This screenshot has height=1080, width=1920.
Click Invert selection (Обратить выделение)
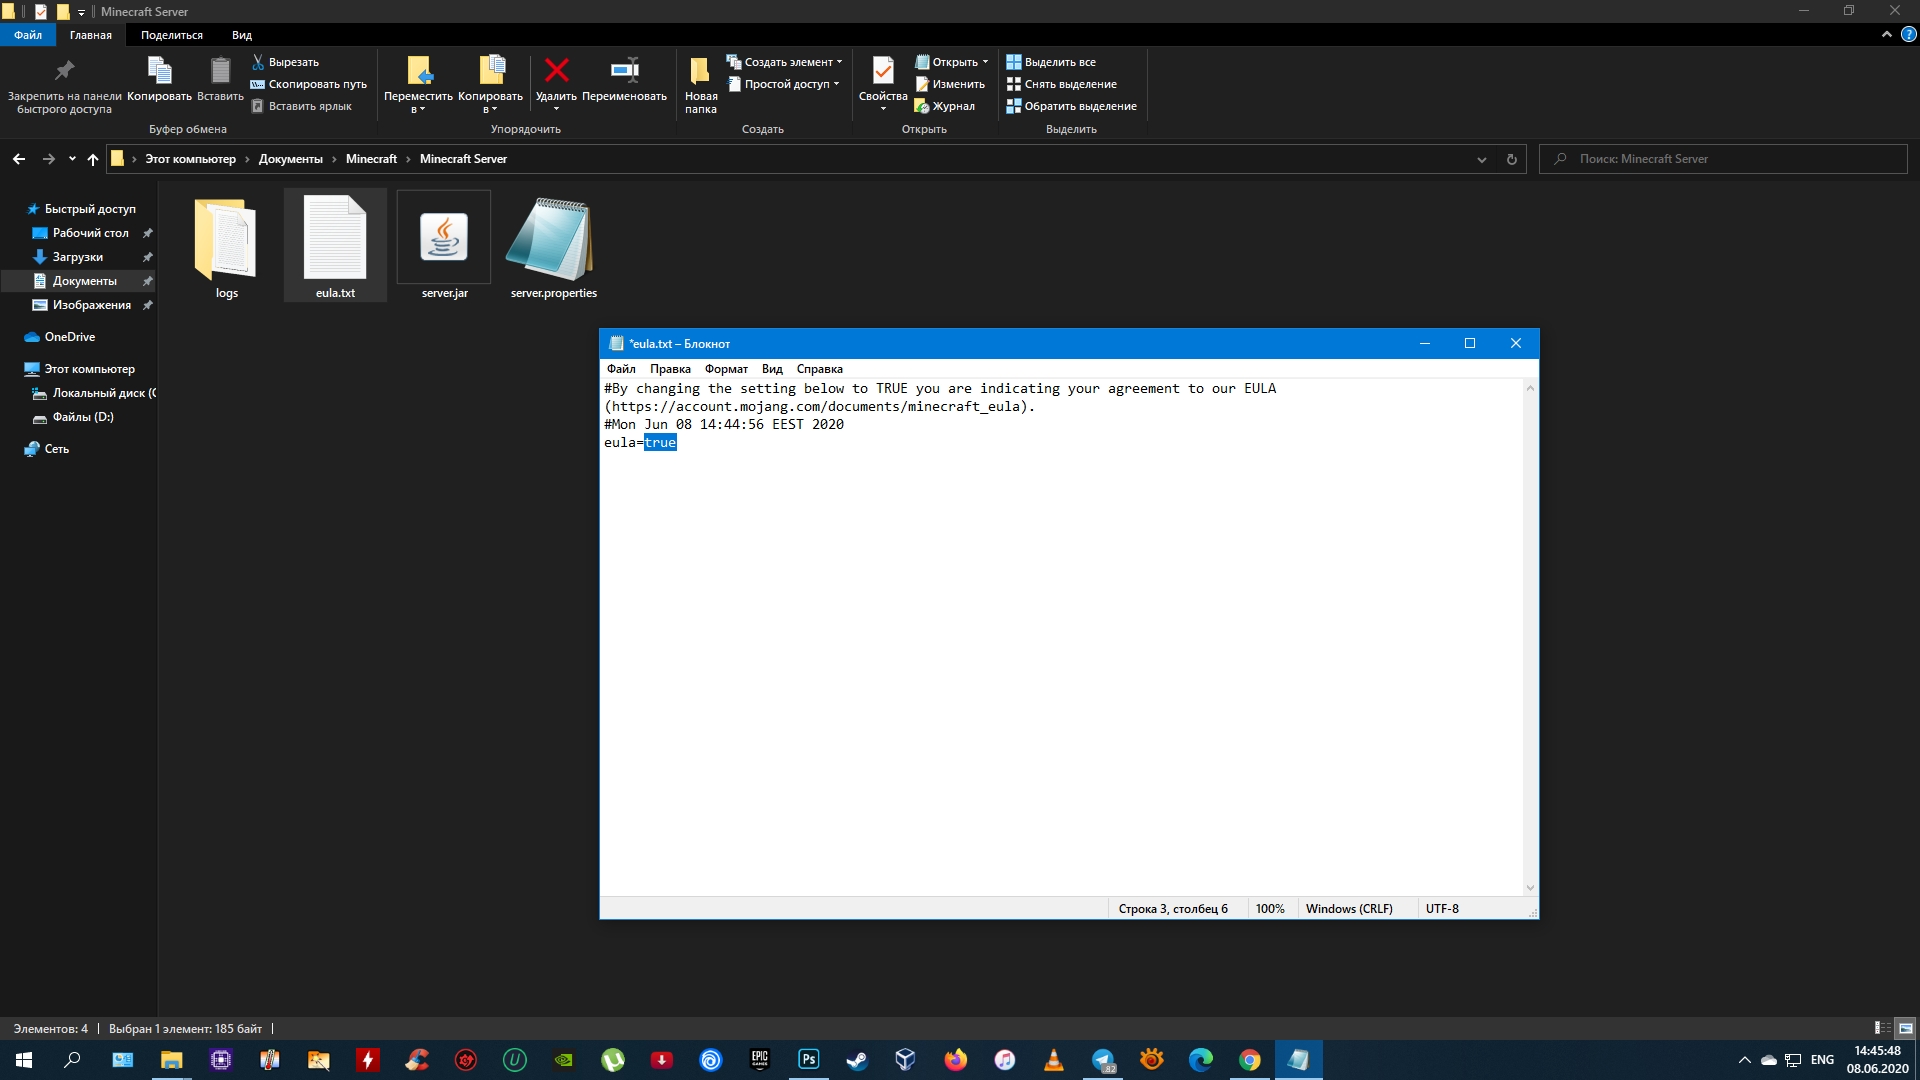(1072, 106)
